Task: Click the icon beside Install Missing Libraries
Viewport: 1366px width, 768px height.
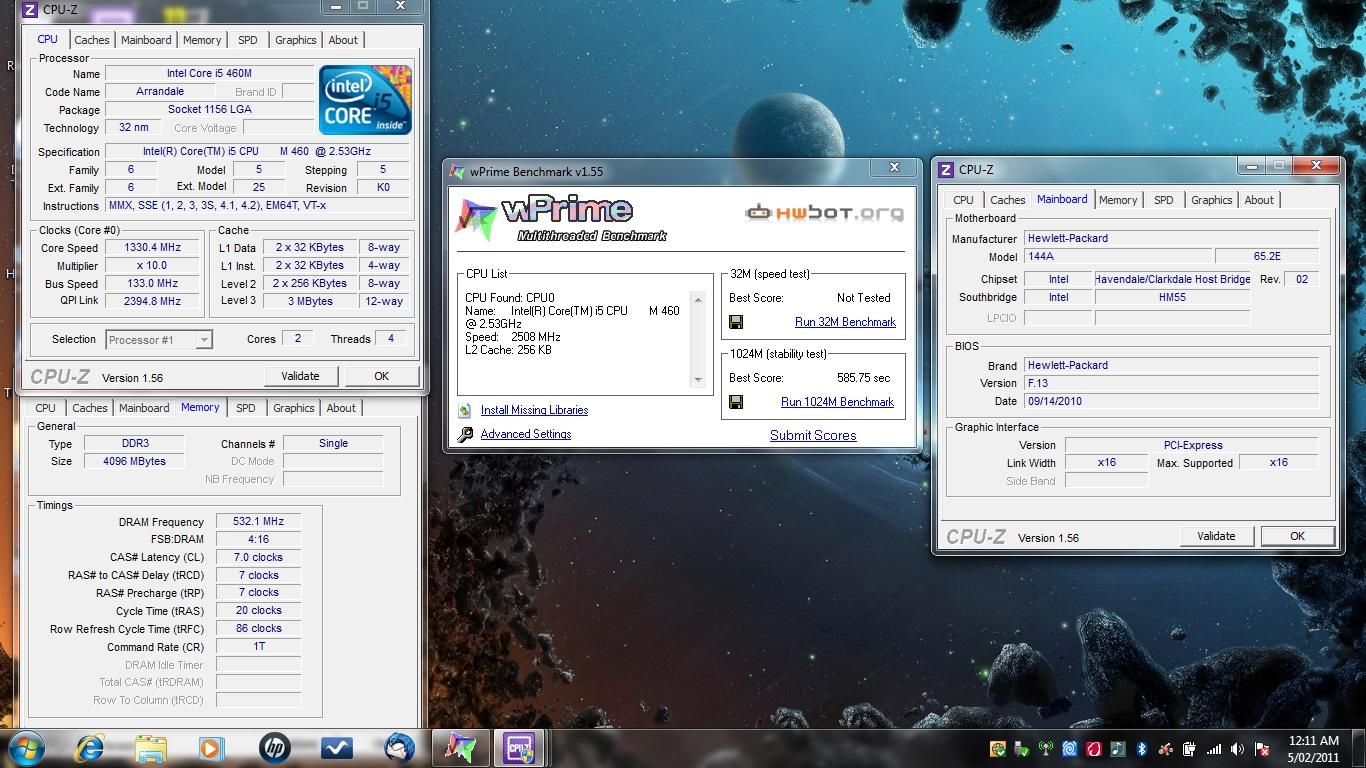Action: pos(465,410)
